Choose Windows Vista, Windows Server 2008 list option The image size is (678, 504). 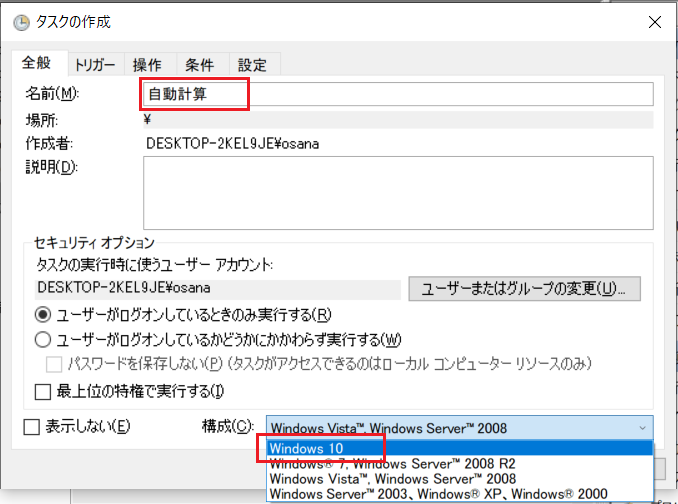(x=460, y=478)
